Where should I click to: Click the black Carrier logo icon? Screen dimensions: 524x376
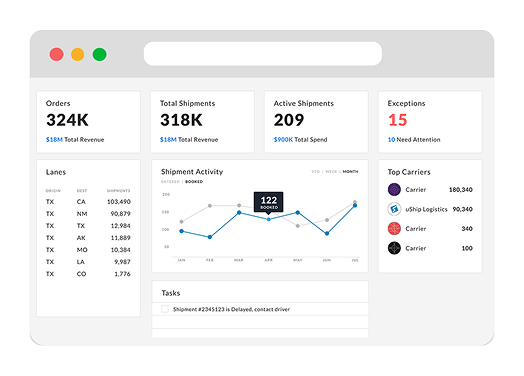pyautogui.click(x=394, y=248)
